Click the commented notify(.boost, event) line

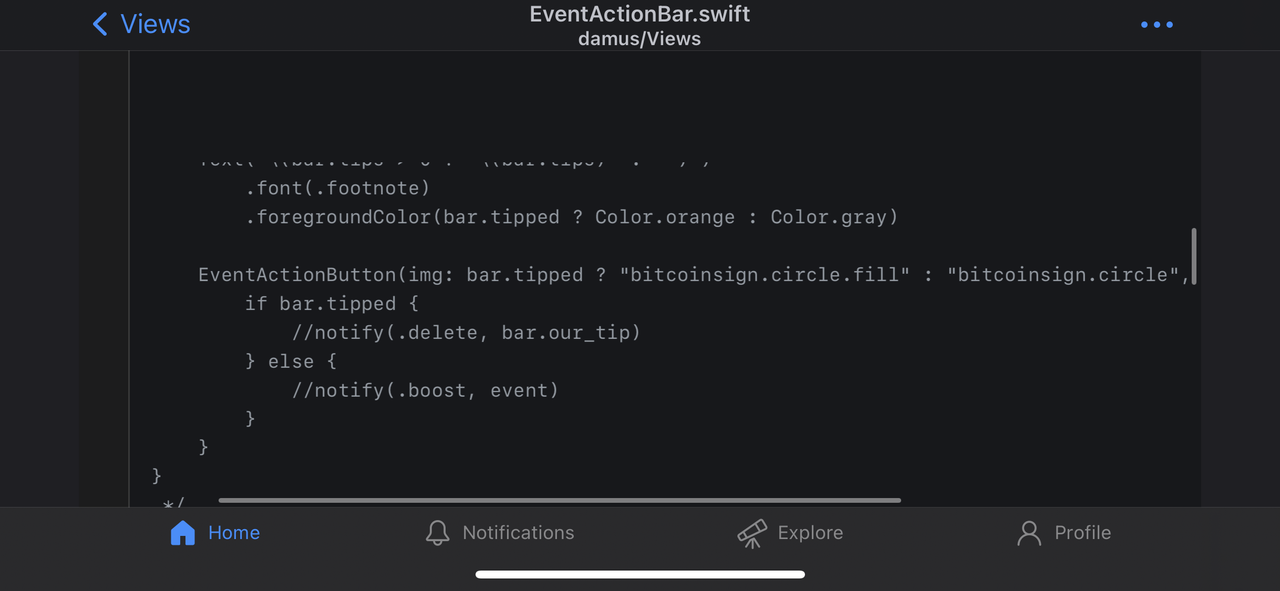tap(425, 390)
